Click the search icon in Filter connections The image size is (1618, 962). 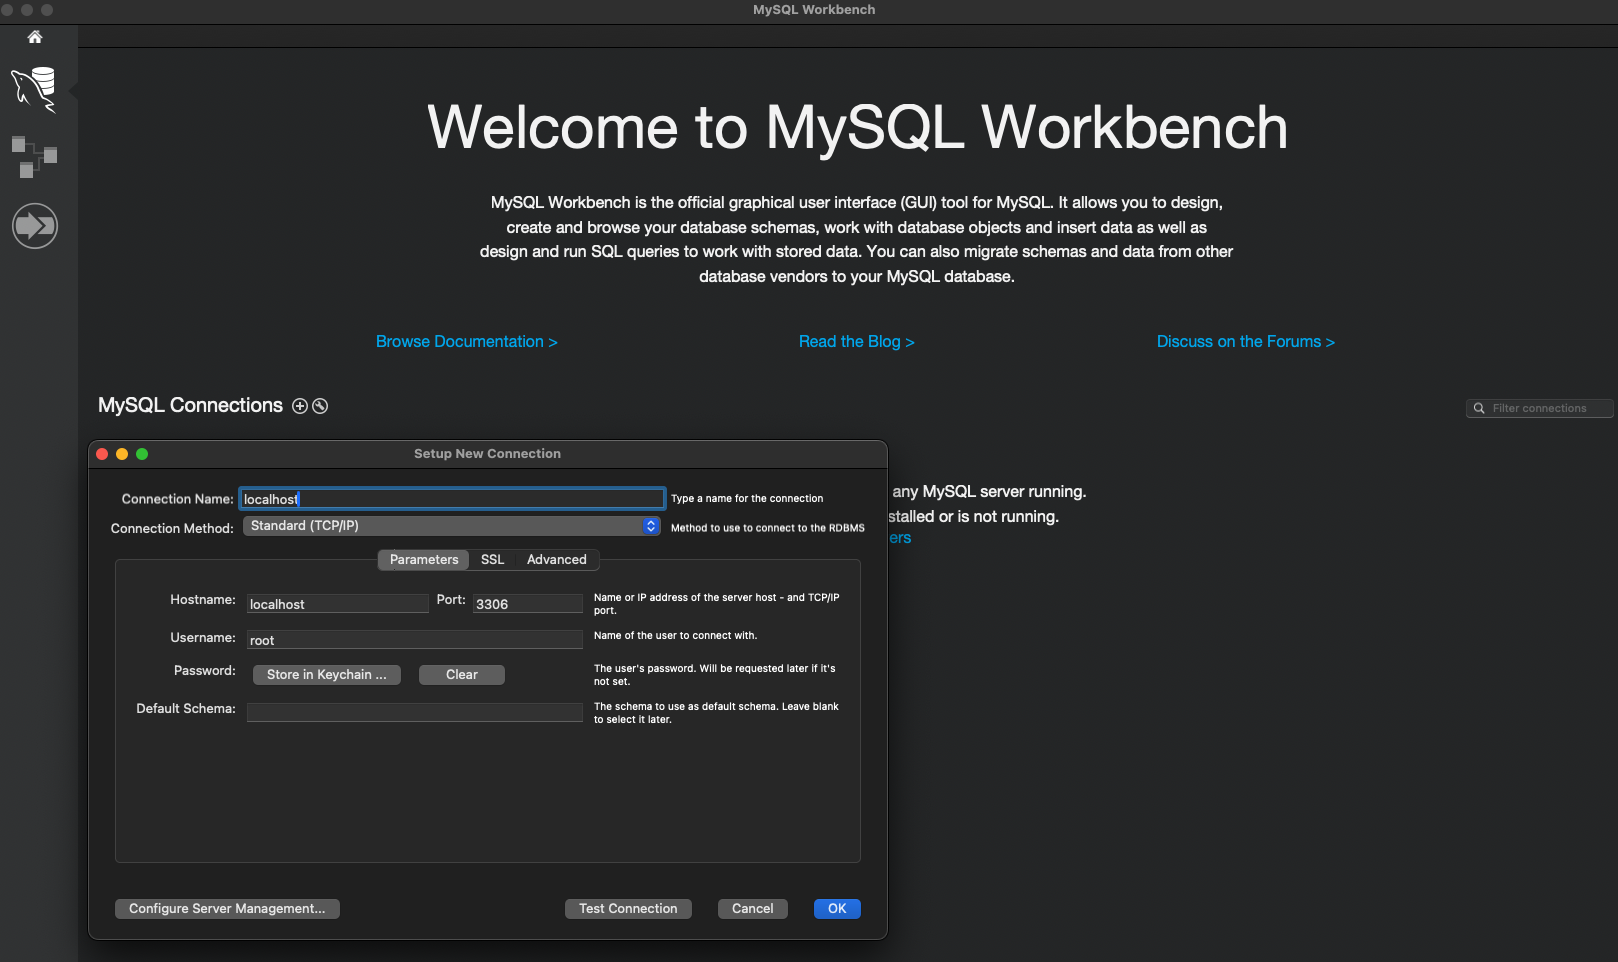(x=1479, y=408)
